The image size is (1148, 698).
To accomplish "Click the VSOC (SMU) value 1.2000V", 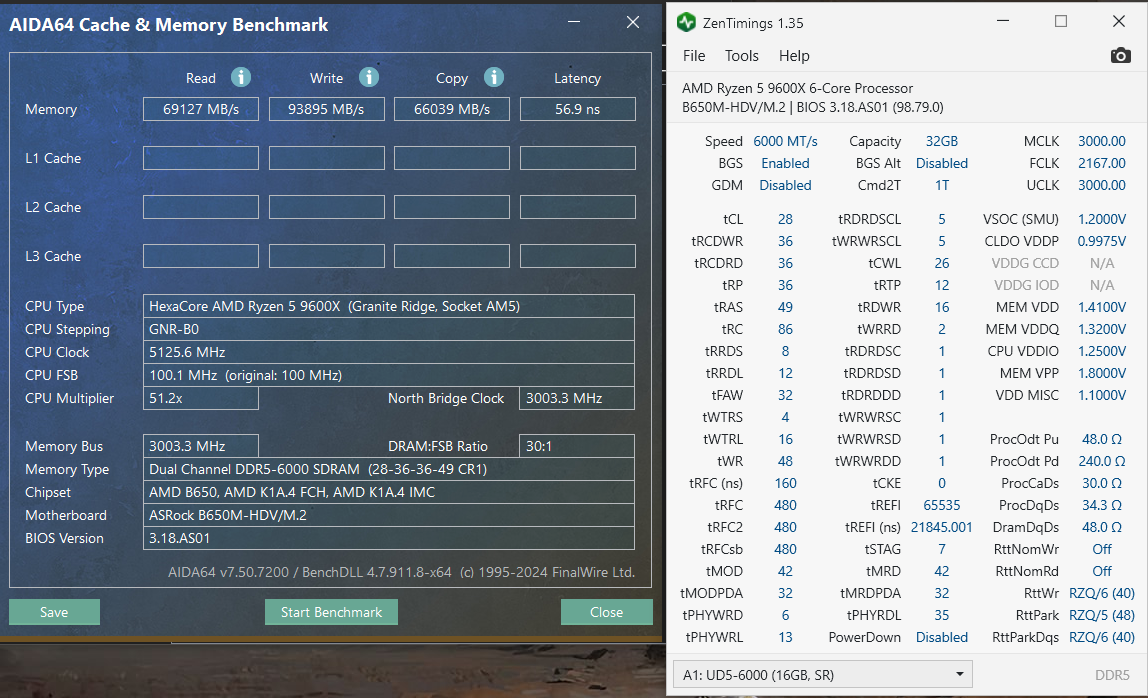I will (x=1101, y=219).
